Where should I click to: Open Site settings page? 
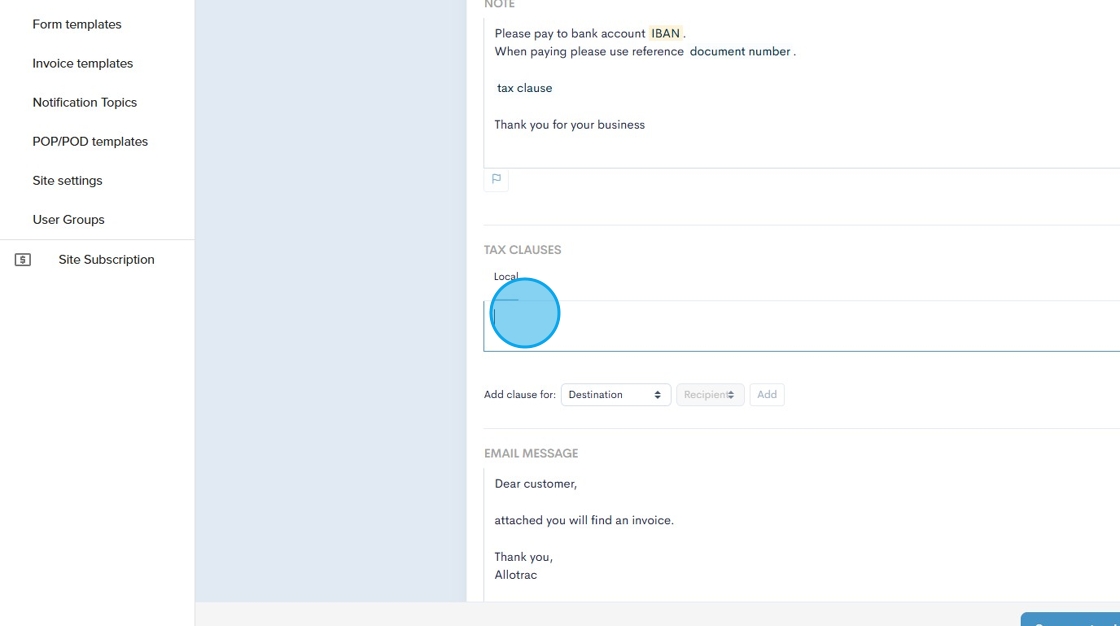pyautogui.click(x=68, y=180)
